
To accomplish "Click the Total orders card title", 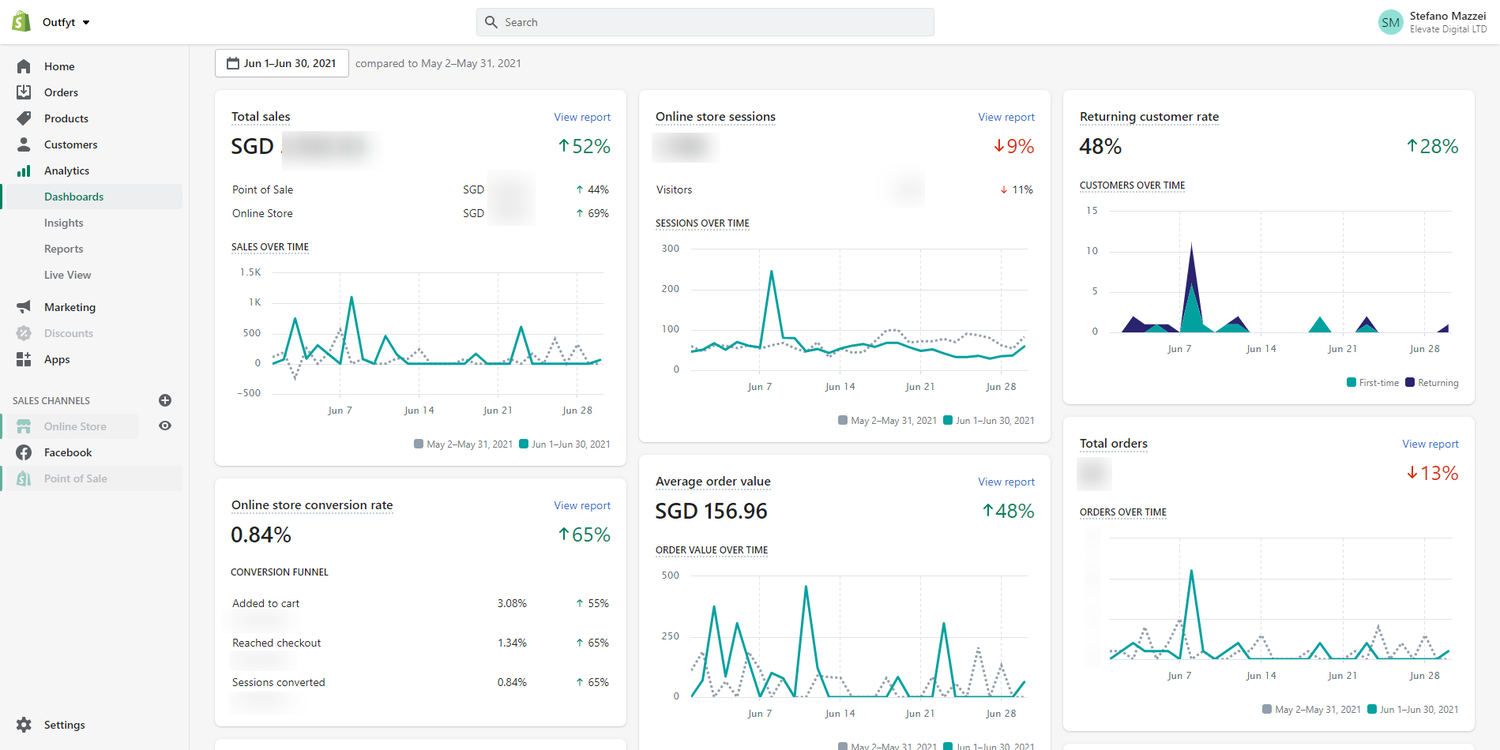I will pyautogui.click(x=1114, y=444).
